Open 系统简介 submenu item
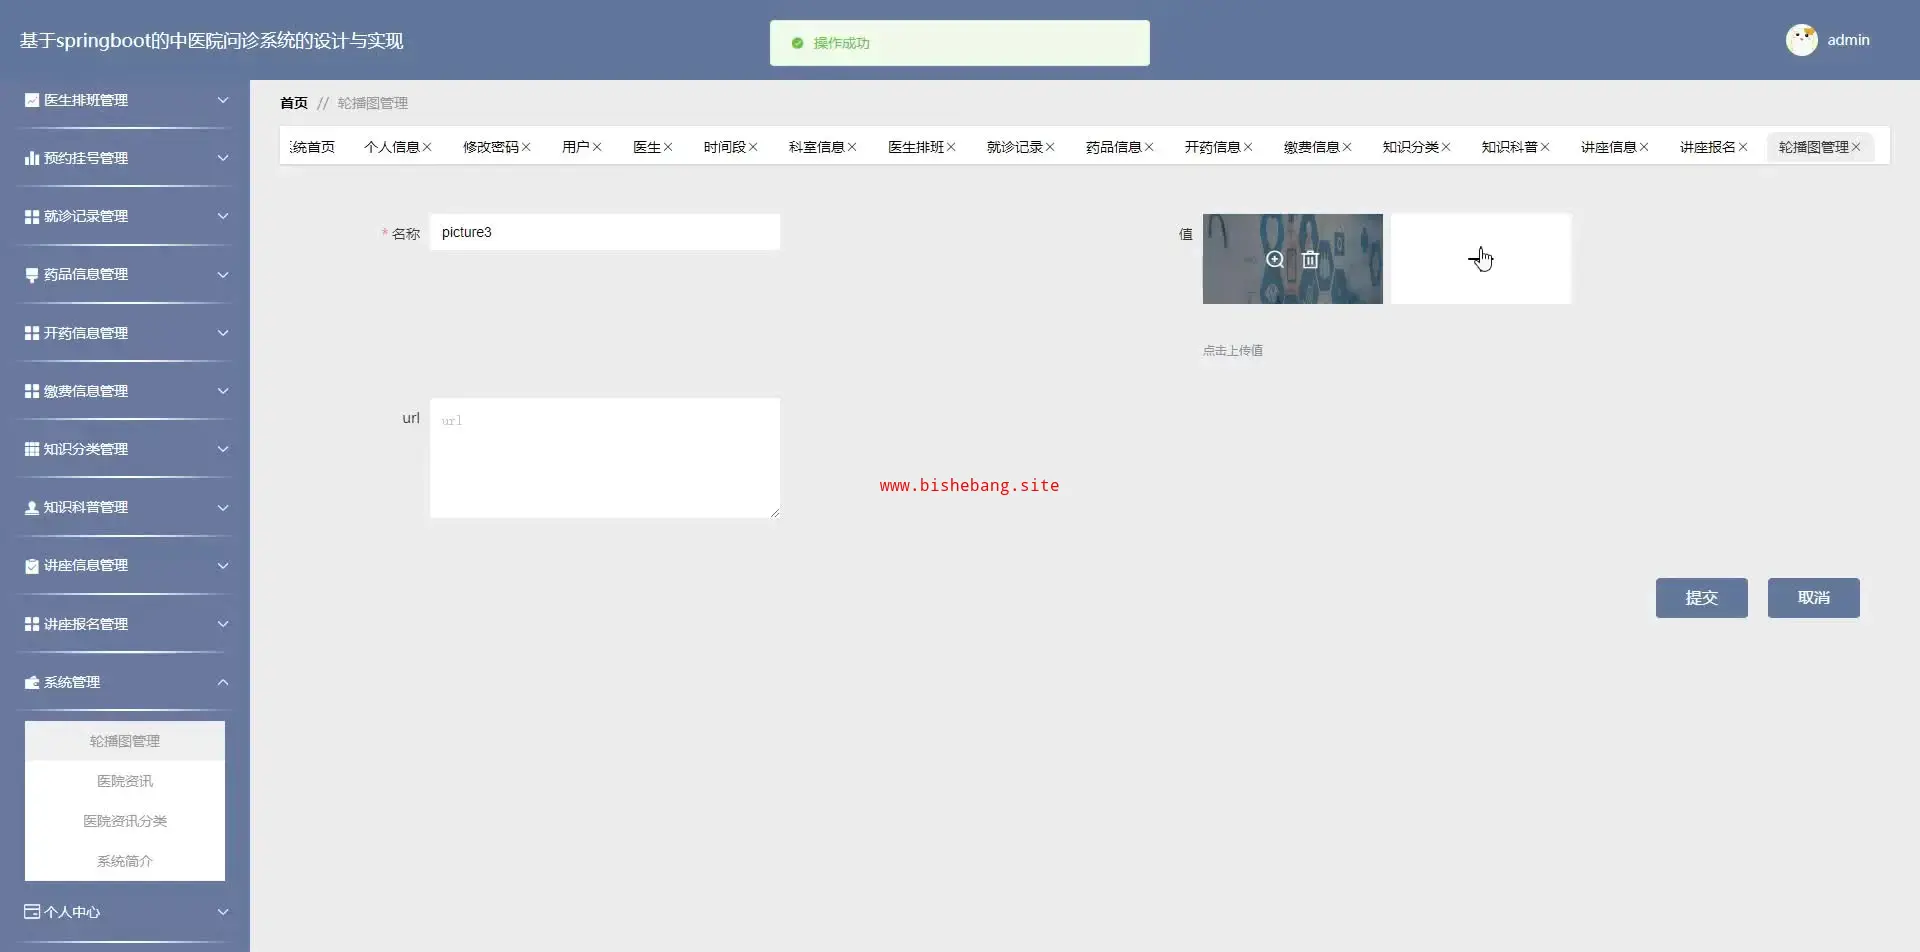This screenshot has width=1920, height=952. click(125, 861)
